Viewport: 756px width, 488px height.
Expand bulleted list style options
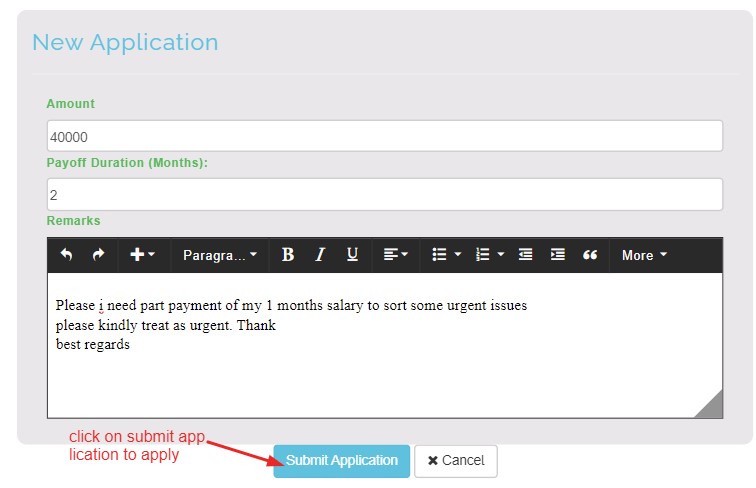(458, 254)
